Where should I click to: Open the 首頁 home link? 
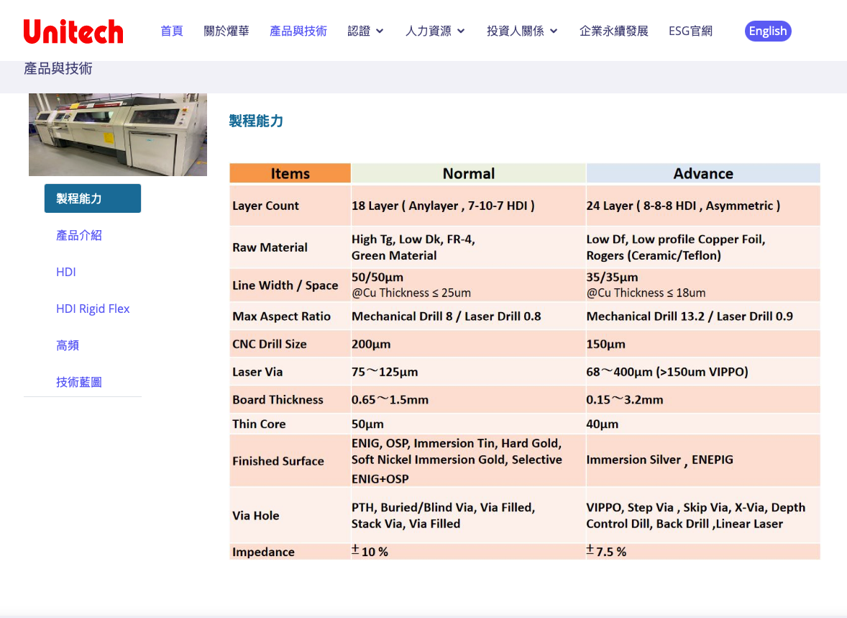coord(172,31)
